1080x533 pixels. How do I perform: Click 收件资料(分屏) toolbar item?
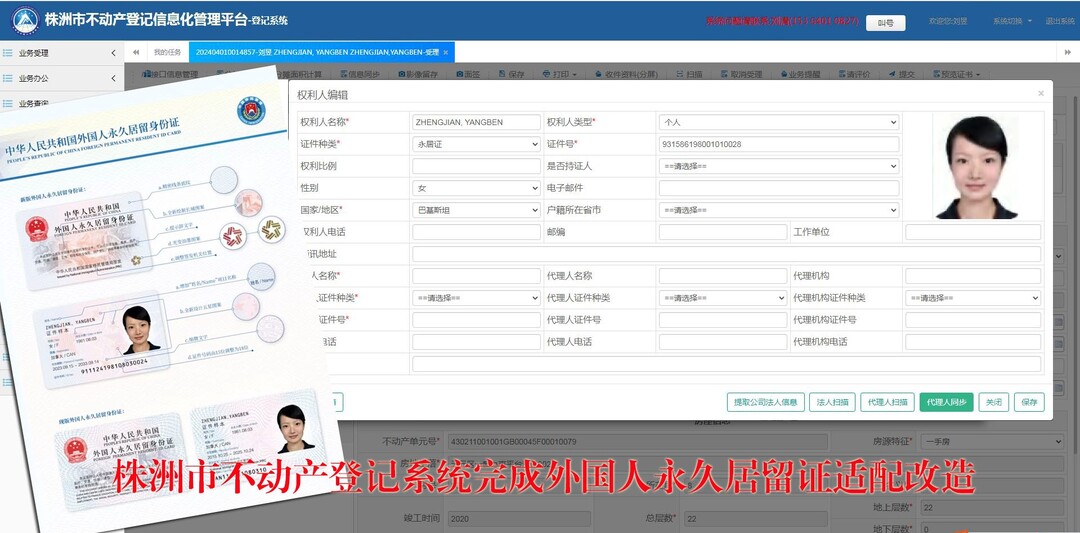(626, 74)
